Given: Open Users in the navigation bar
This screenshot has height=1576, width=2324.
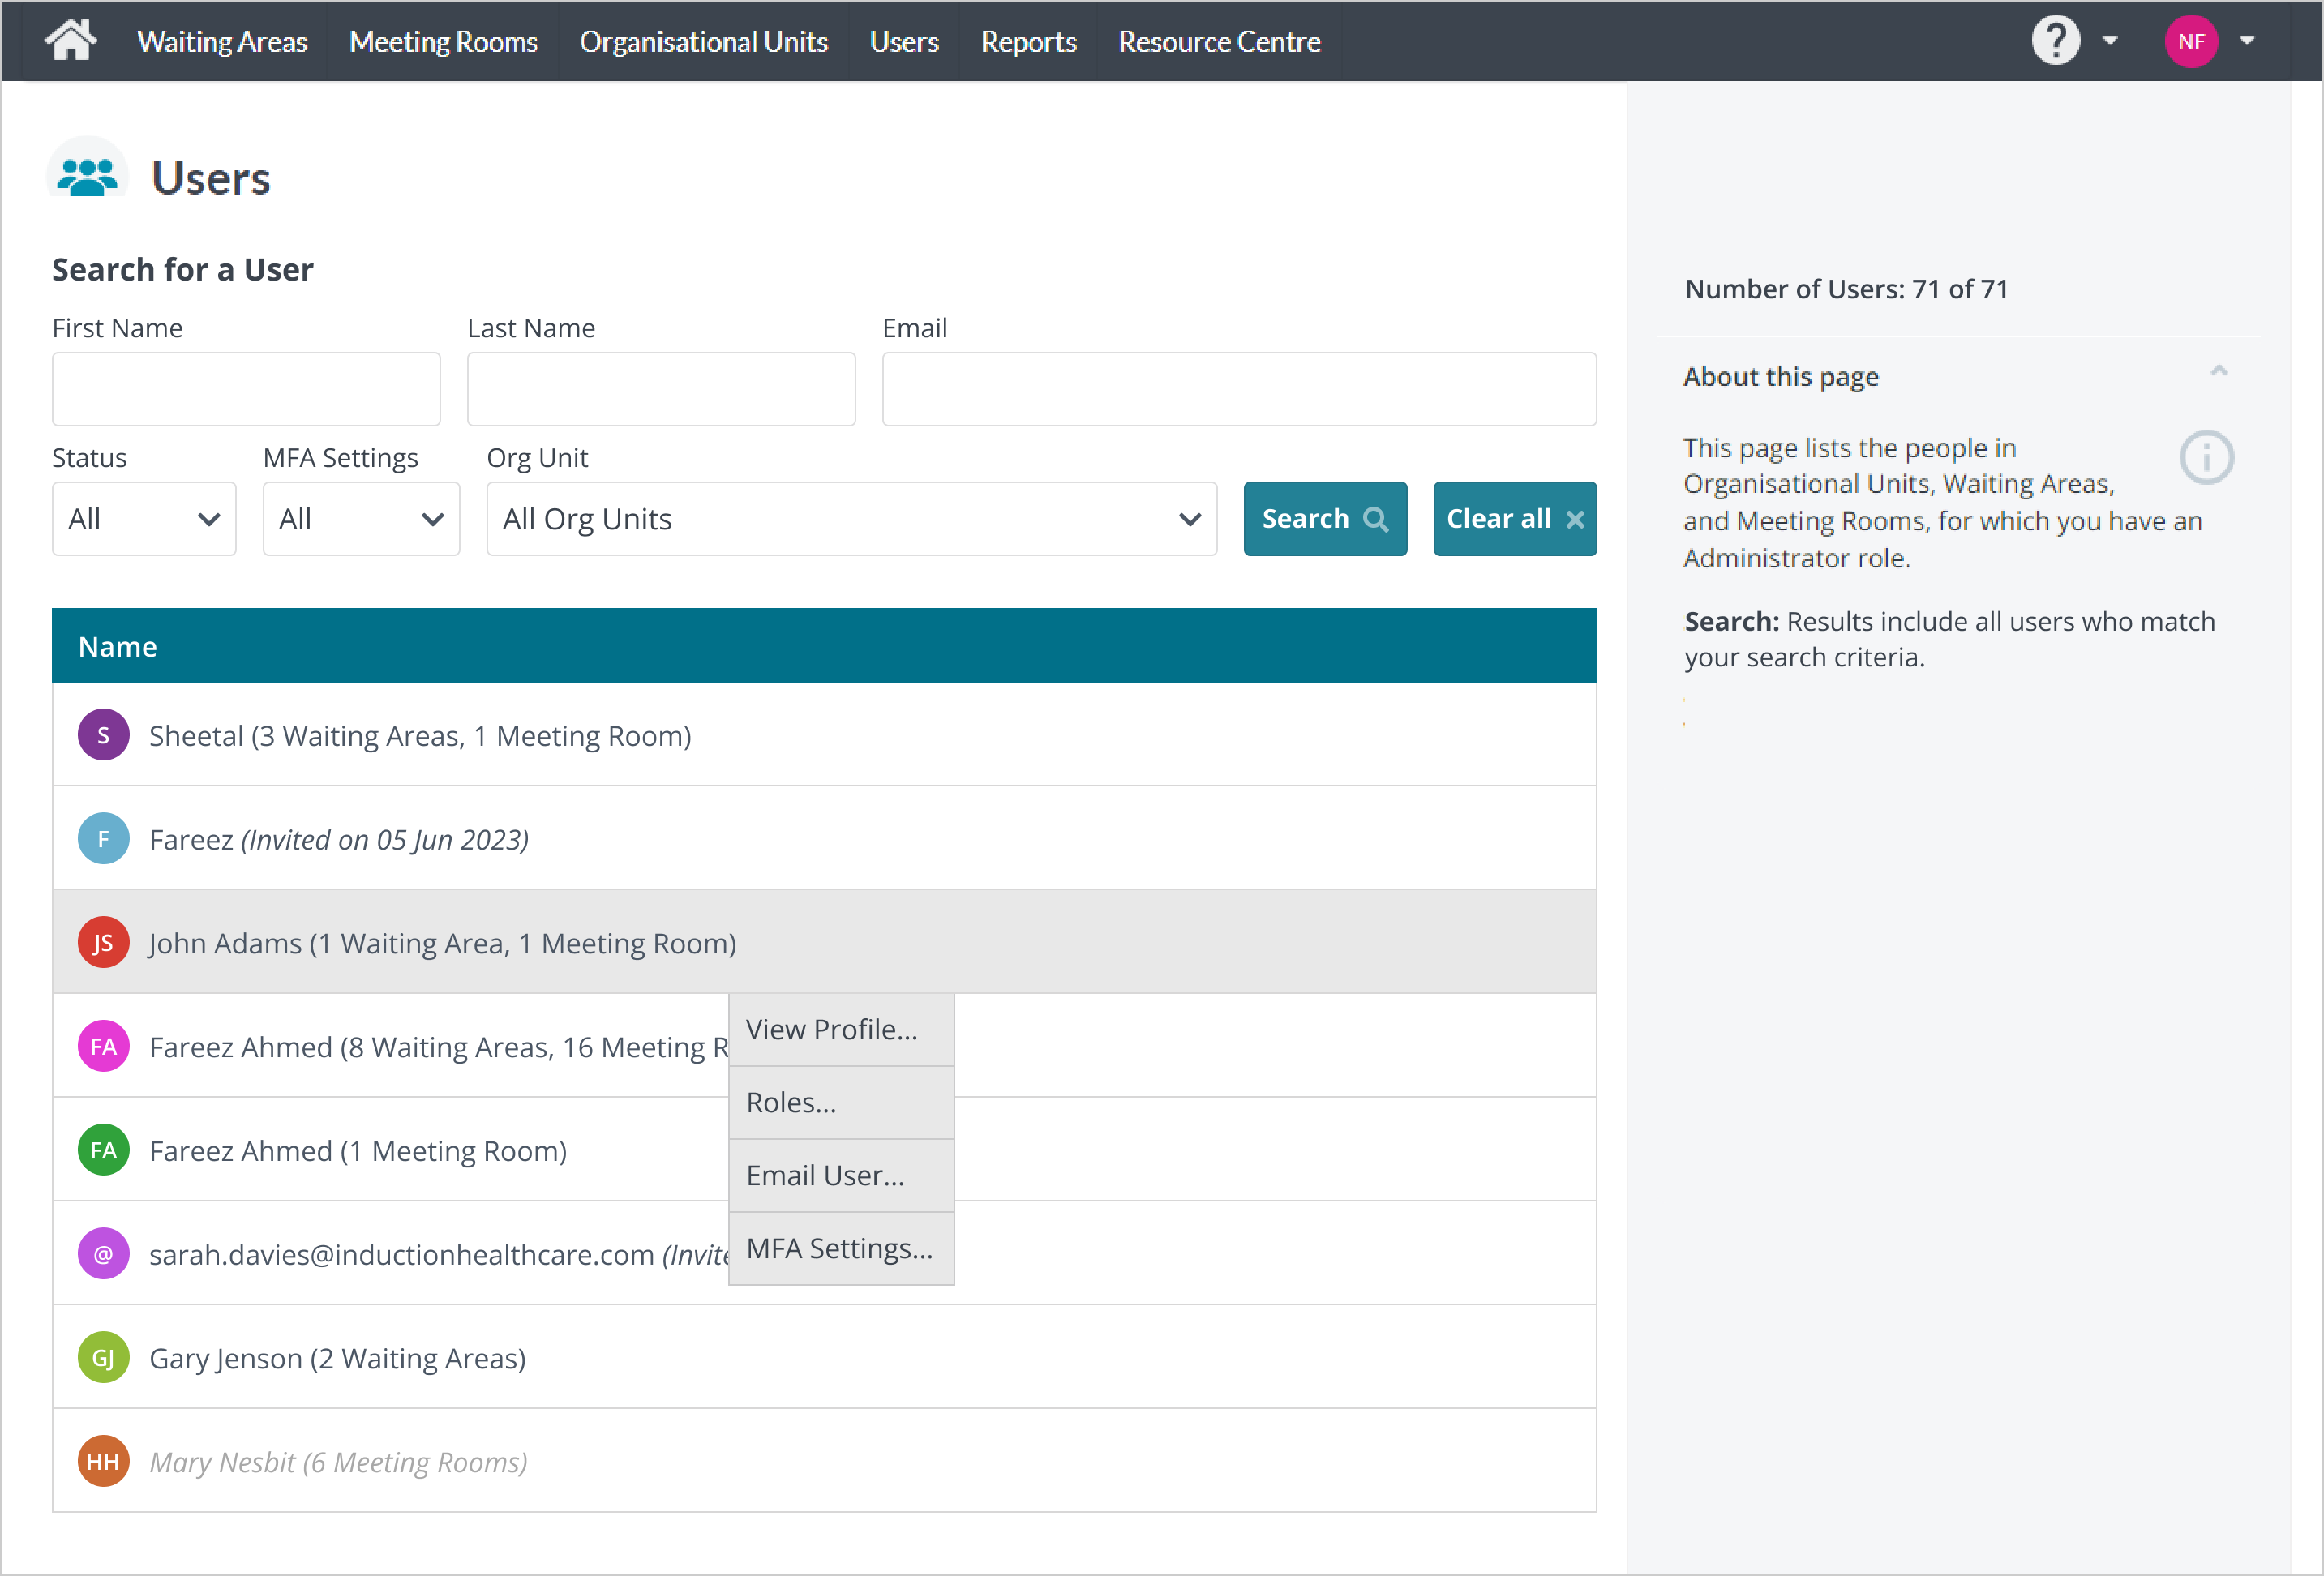Looking at the screenshot, I should [904, 41].
